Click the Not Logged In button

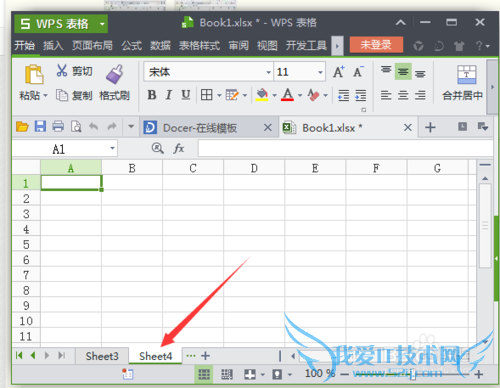(376, 45)
